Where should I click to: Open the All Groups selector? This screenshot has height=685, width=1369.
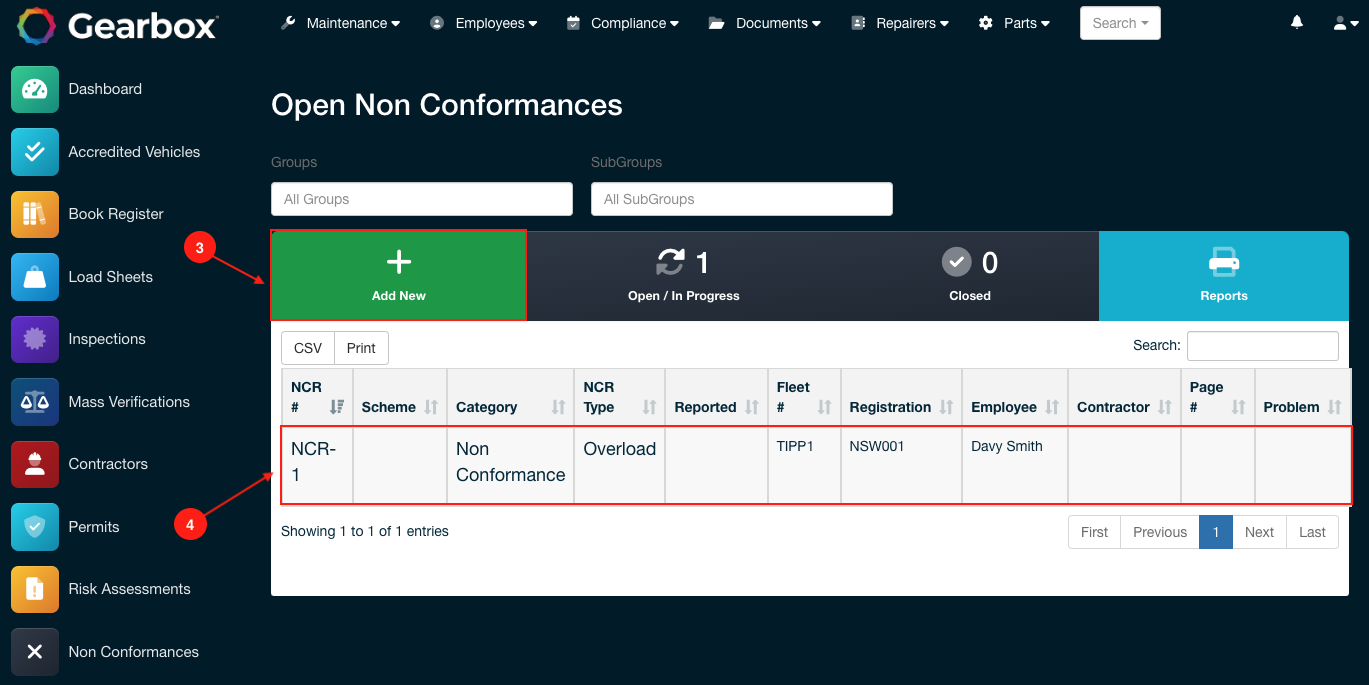421,199
